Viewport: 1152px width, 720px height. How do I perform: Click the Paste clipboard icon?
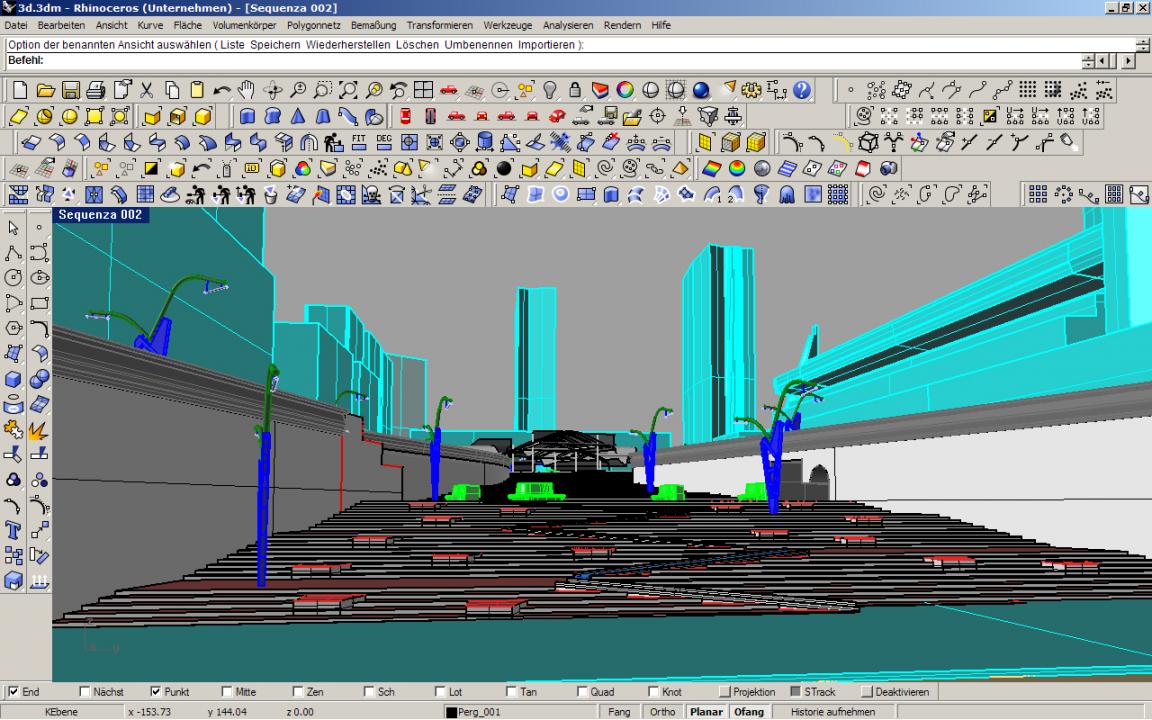coord(196,90)
